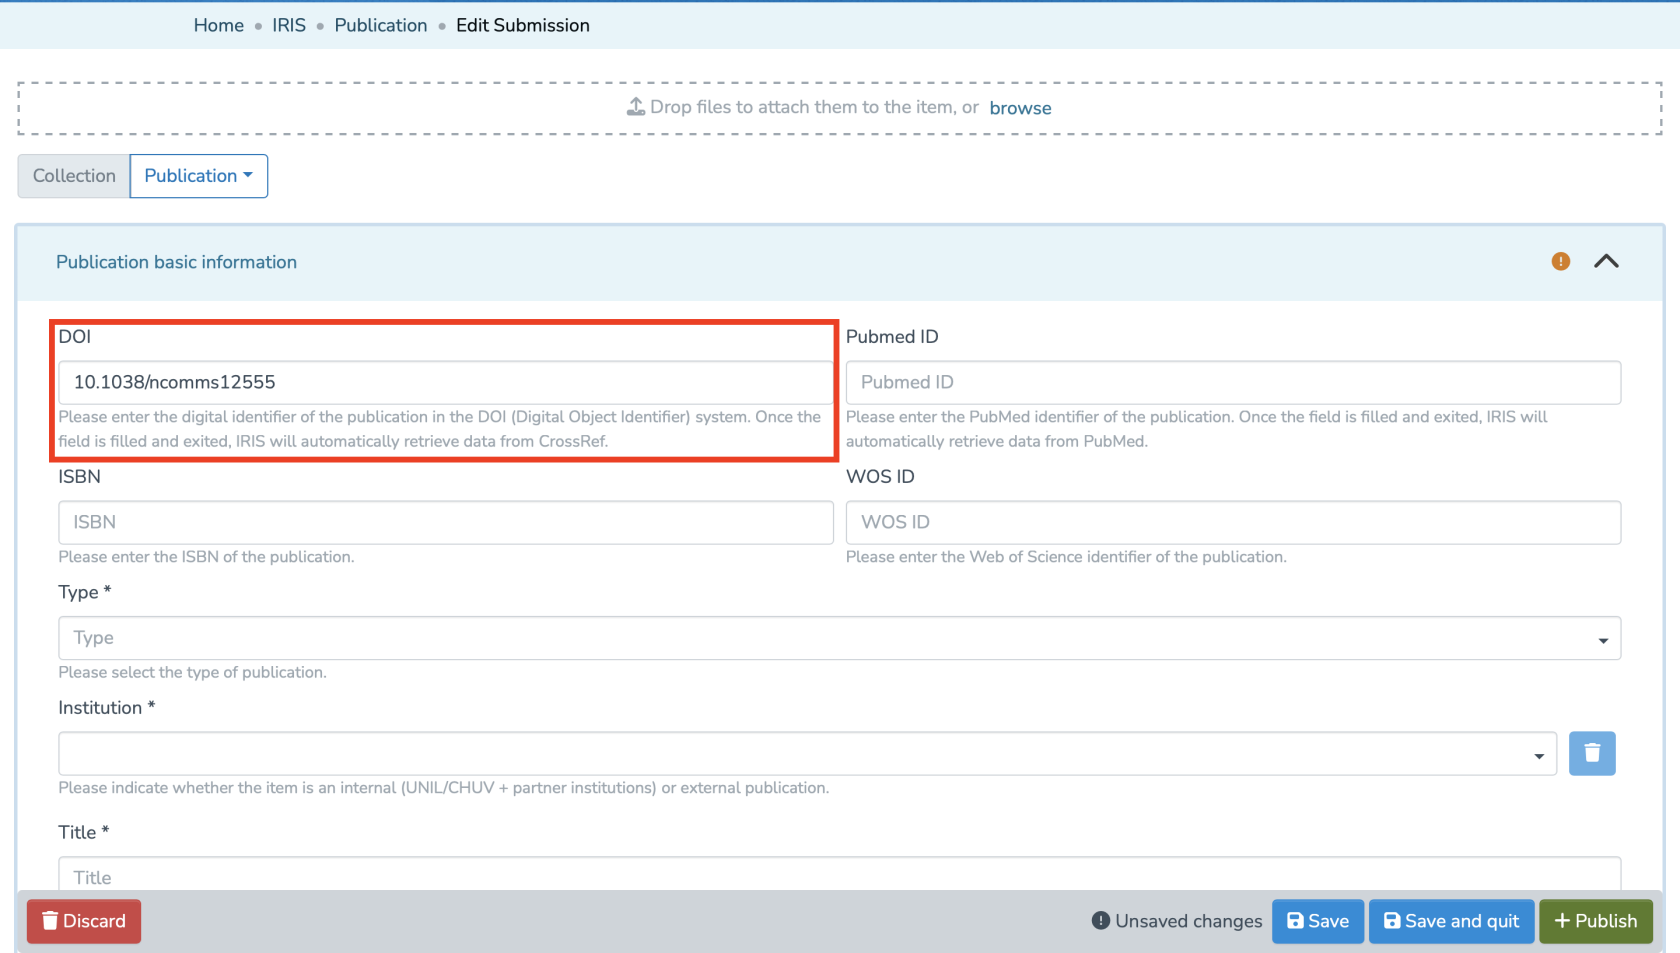Click the trash icon beside Institution field
Screen dimensions: 1680x953
click(x=1592, y=754)
